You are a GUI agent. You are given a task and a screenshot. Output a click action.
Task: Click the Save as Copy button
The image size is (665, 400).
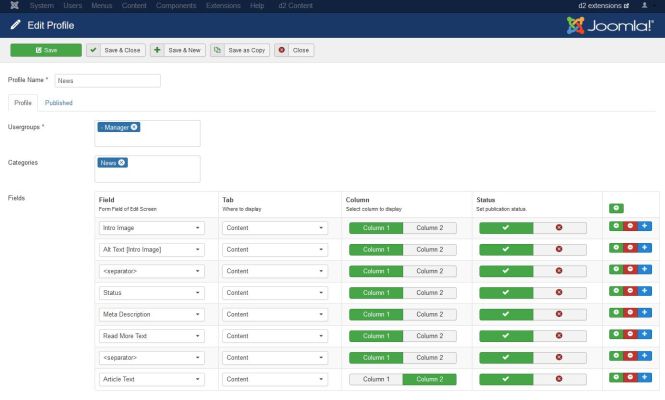[x=240, y=50]
